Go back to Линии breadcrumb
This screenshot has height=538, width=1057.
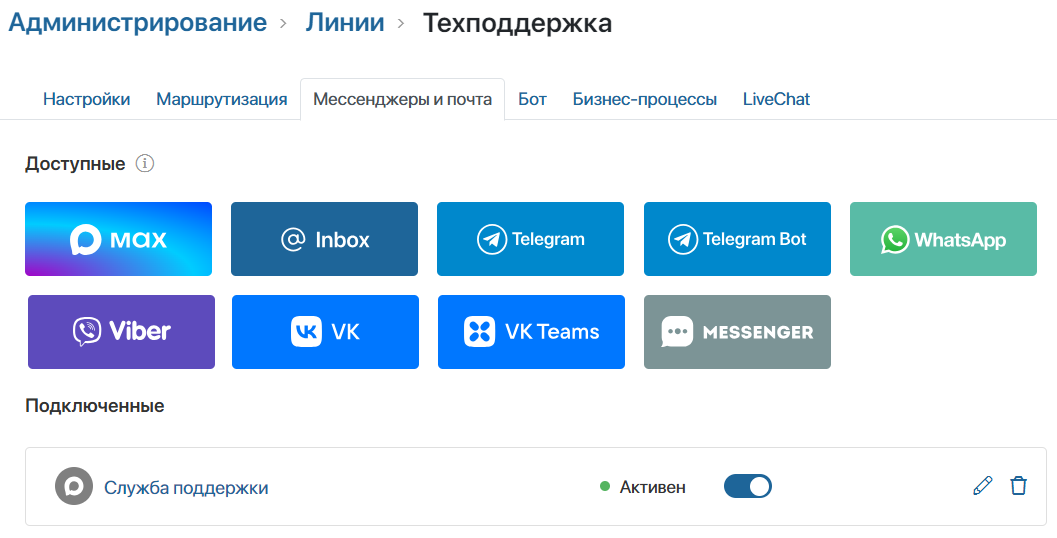[344, 23]
